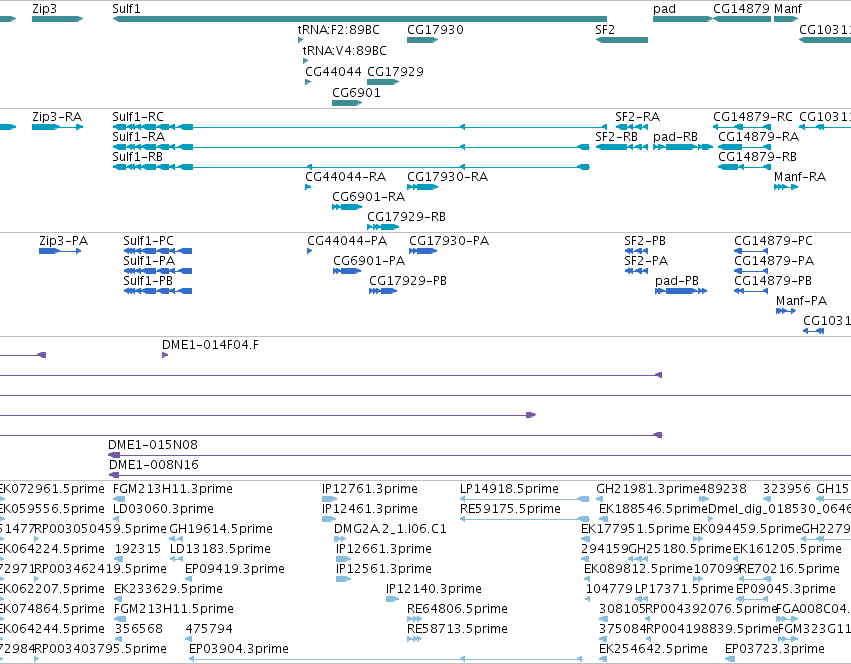
Task: Select the CG14879-RA transcript label
Action: tap(758, 137)
